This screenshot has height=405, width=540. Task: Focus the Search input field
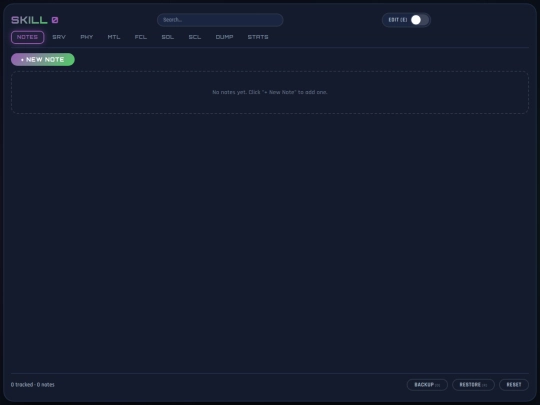click(220, 20)
